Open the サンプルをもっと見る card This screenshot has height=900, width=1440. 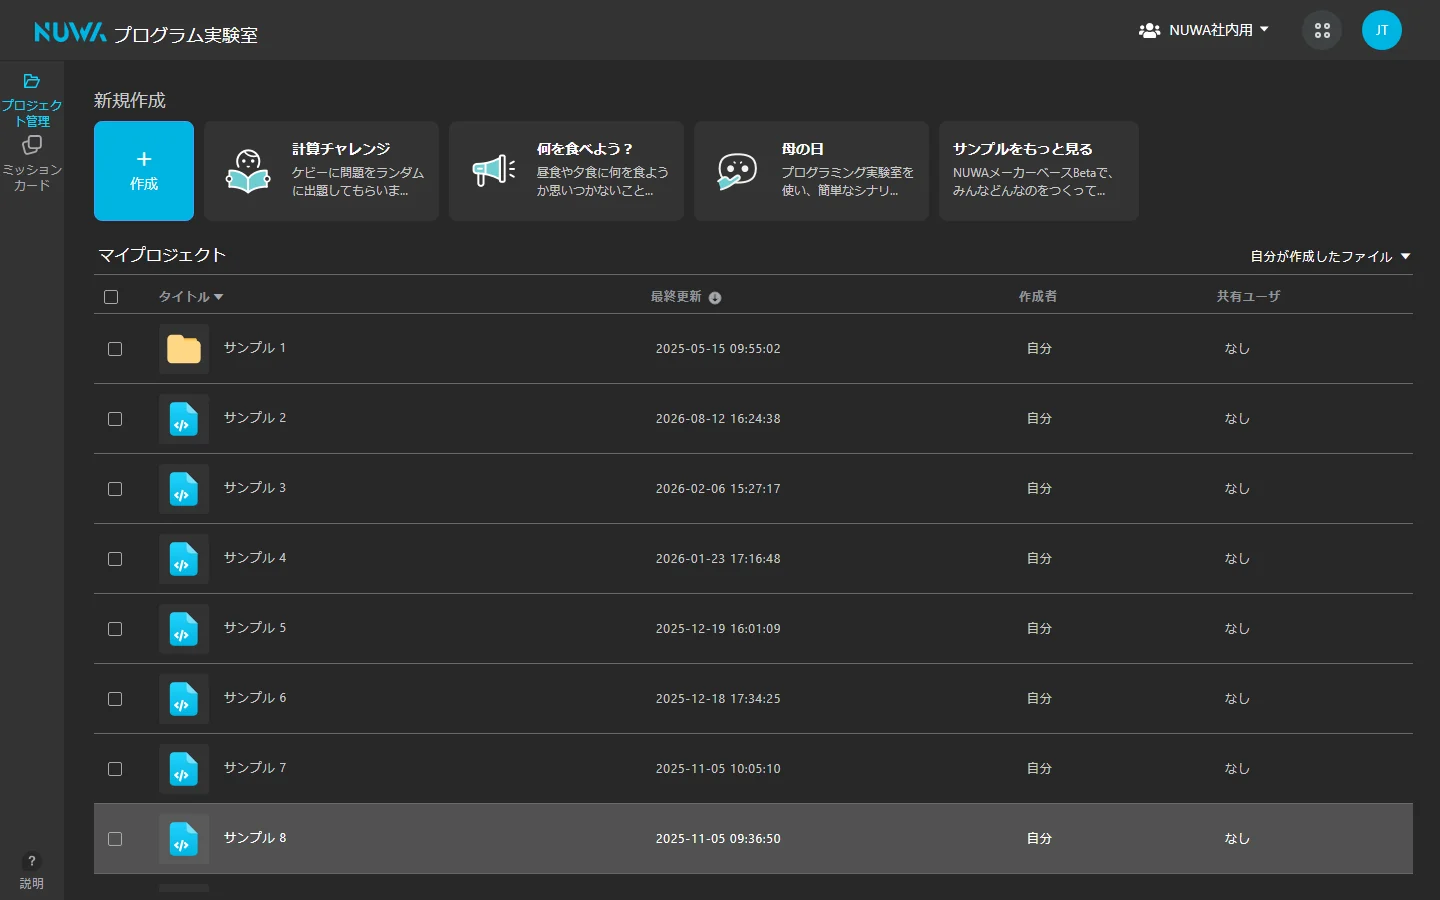coord(1038,171)
